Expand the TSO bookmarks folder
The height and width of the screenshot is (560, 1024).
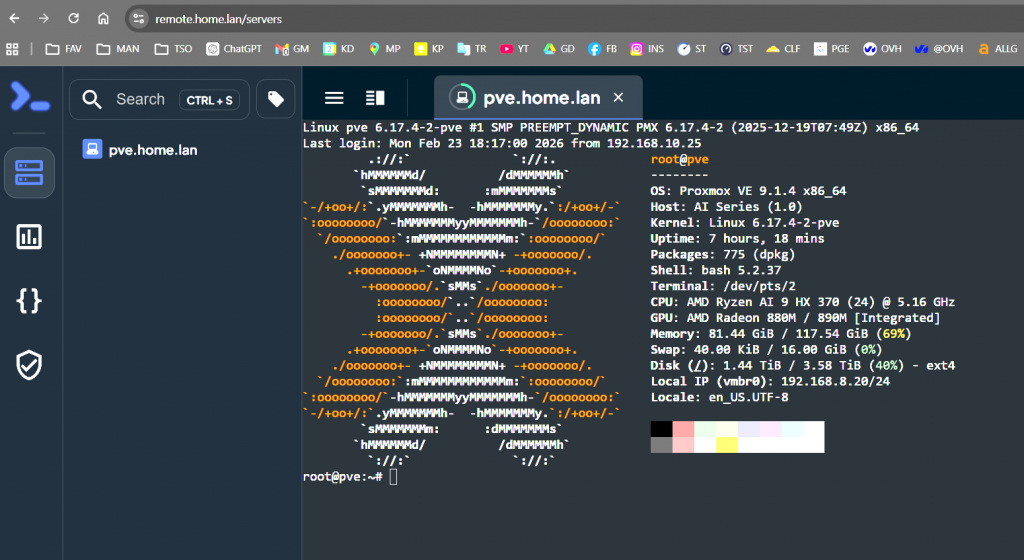[174, 48]
